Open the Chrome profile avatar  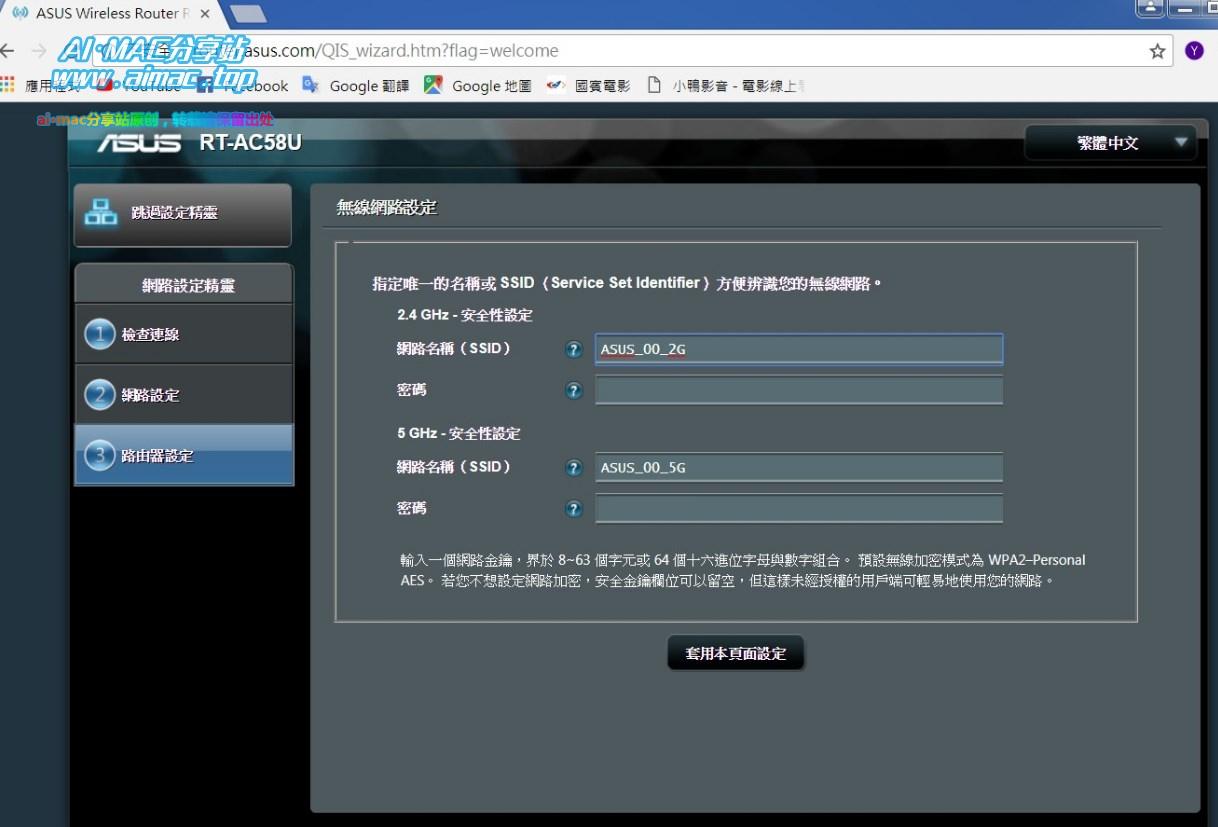[x=1194, y=51]
